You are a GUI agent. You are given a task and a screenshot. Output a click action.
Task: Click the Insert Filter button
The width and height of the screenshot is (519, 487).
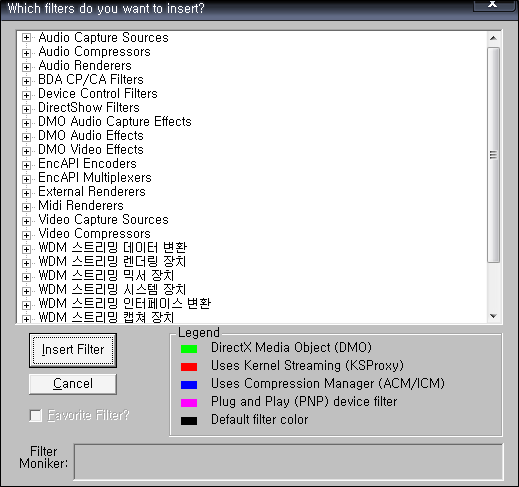[73, 350]
